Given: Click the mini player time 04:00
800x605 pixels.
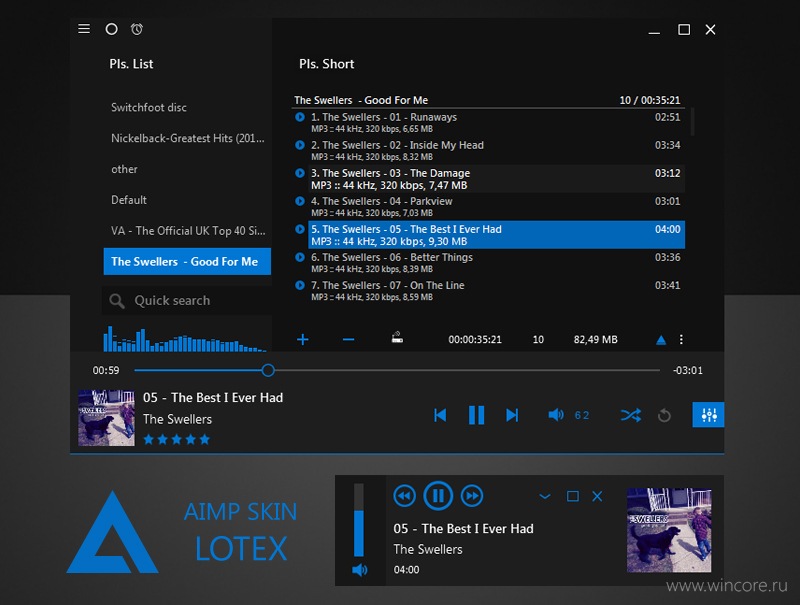Looking at the screenshot, I should 406,570.
